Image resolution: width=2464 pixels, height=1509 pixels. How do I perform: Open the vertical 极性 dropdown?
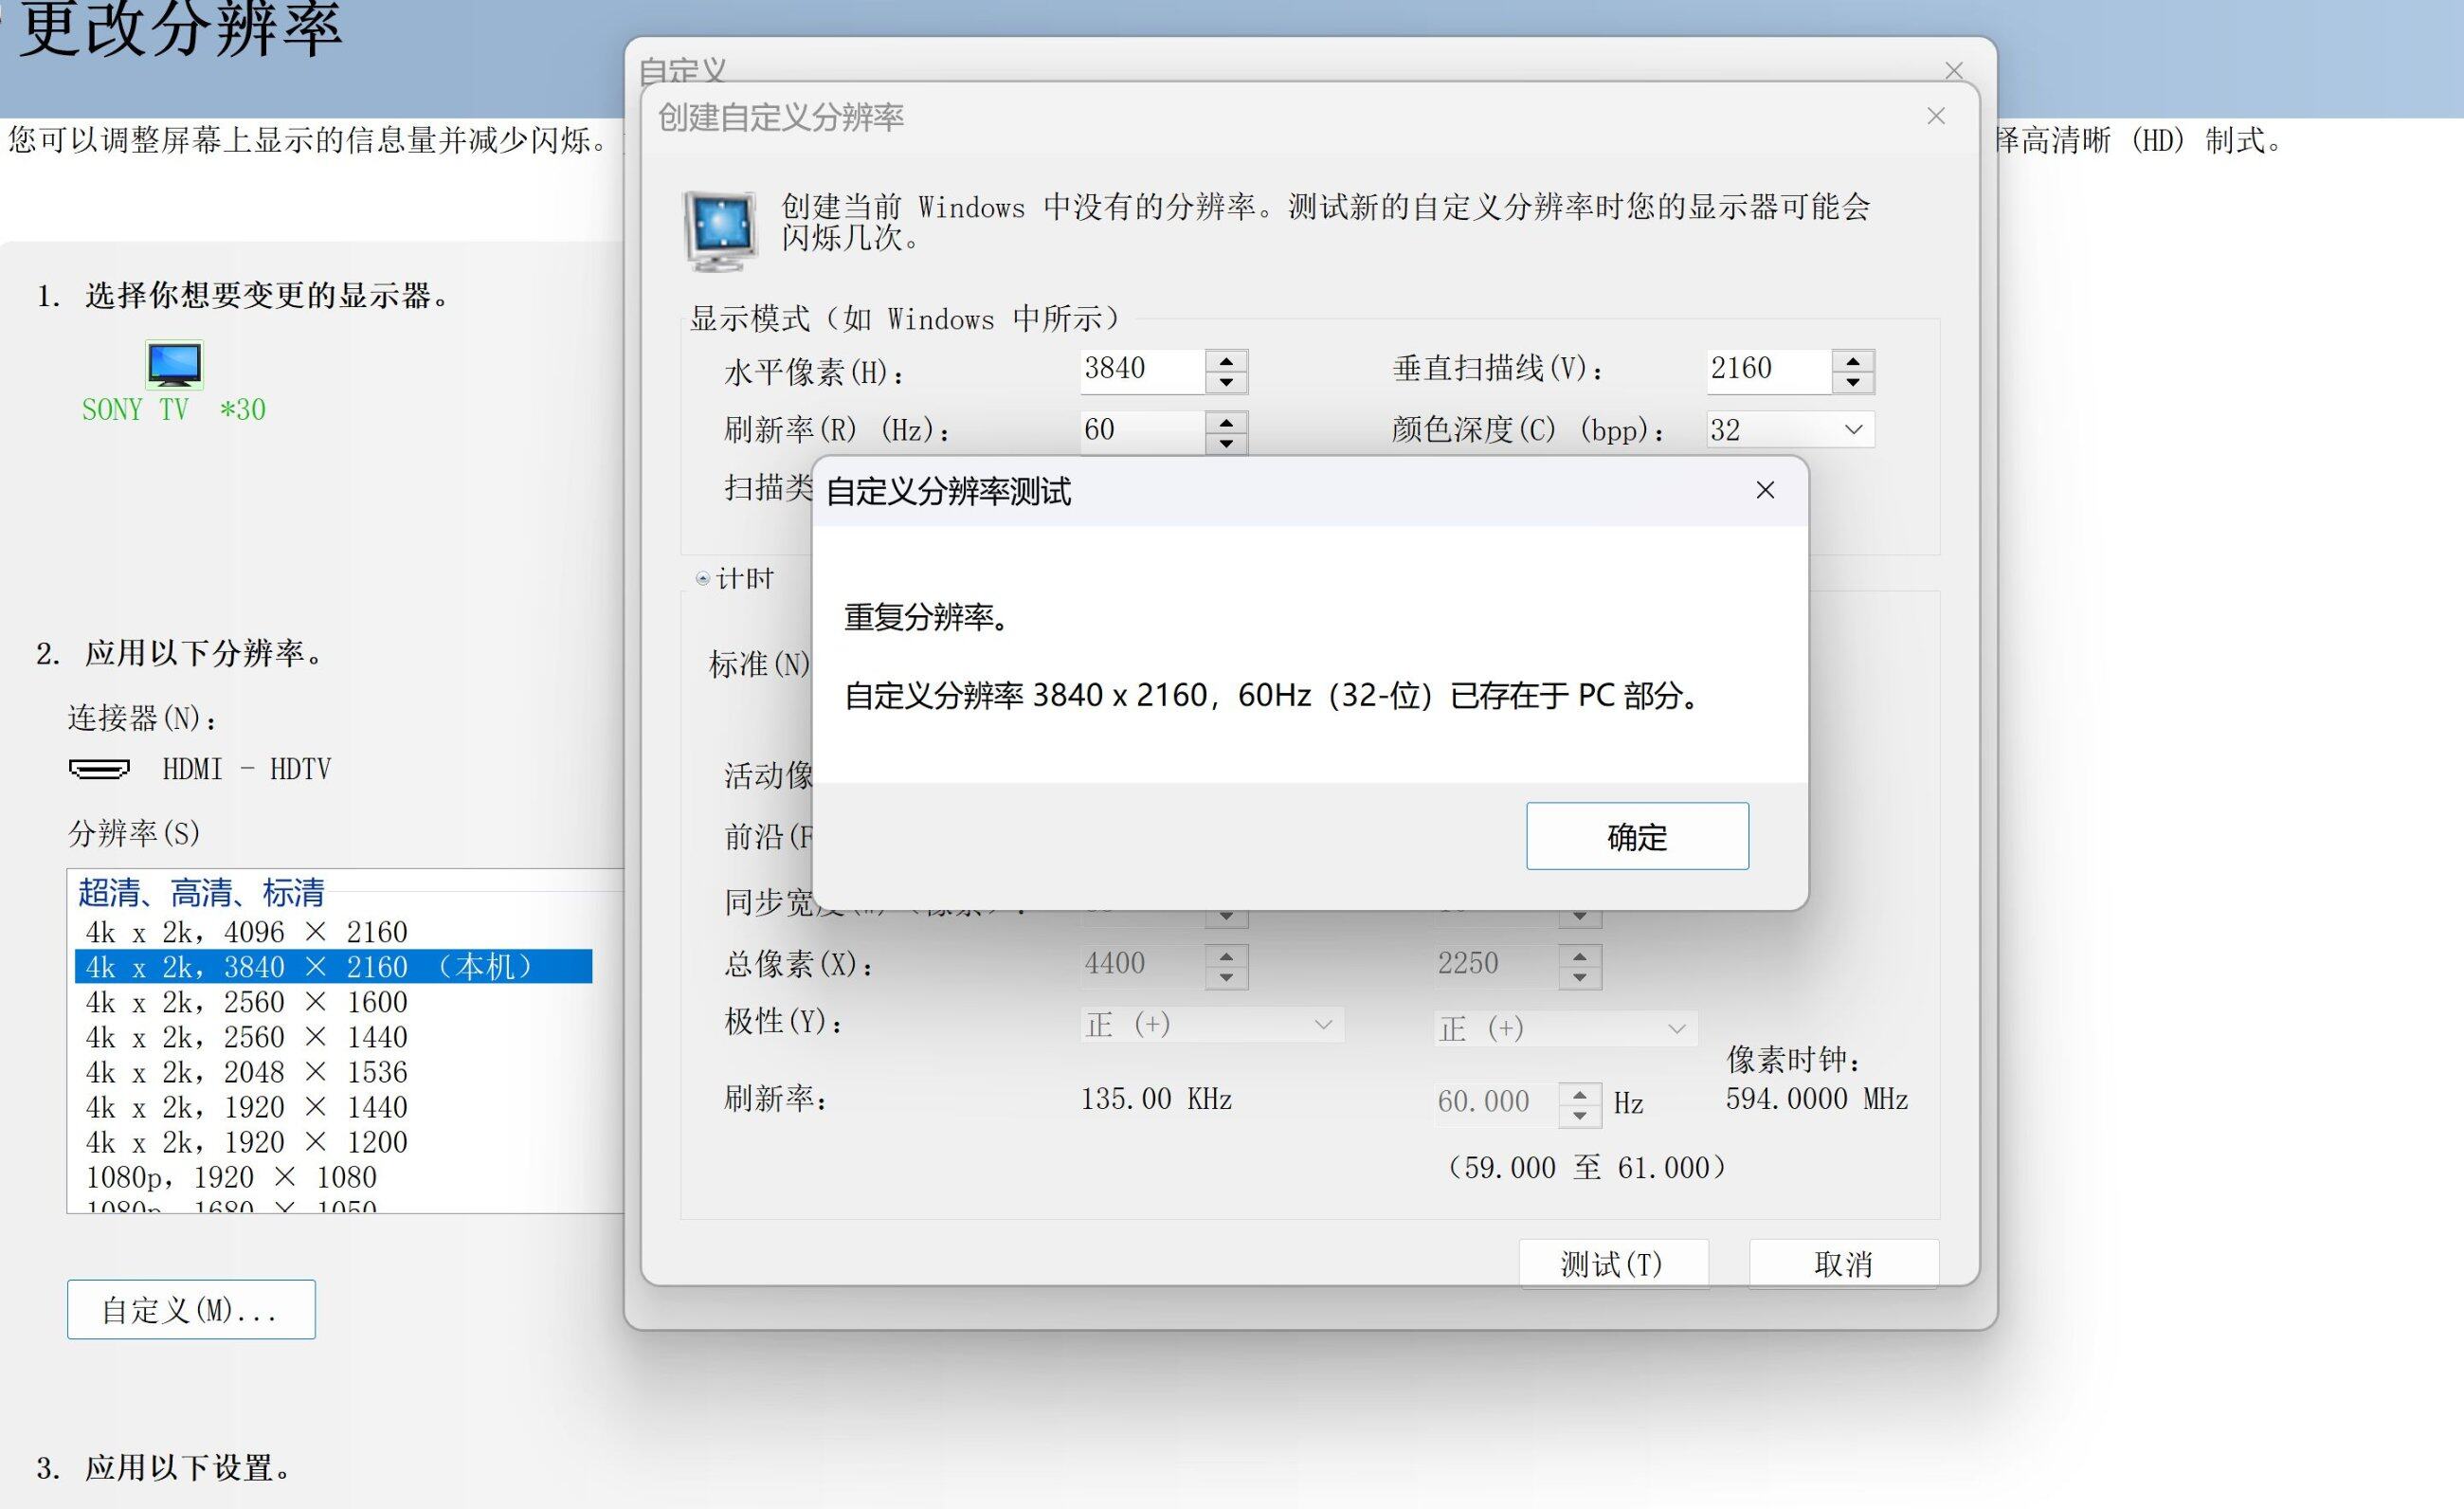pos(1565,1028)
